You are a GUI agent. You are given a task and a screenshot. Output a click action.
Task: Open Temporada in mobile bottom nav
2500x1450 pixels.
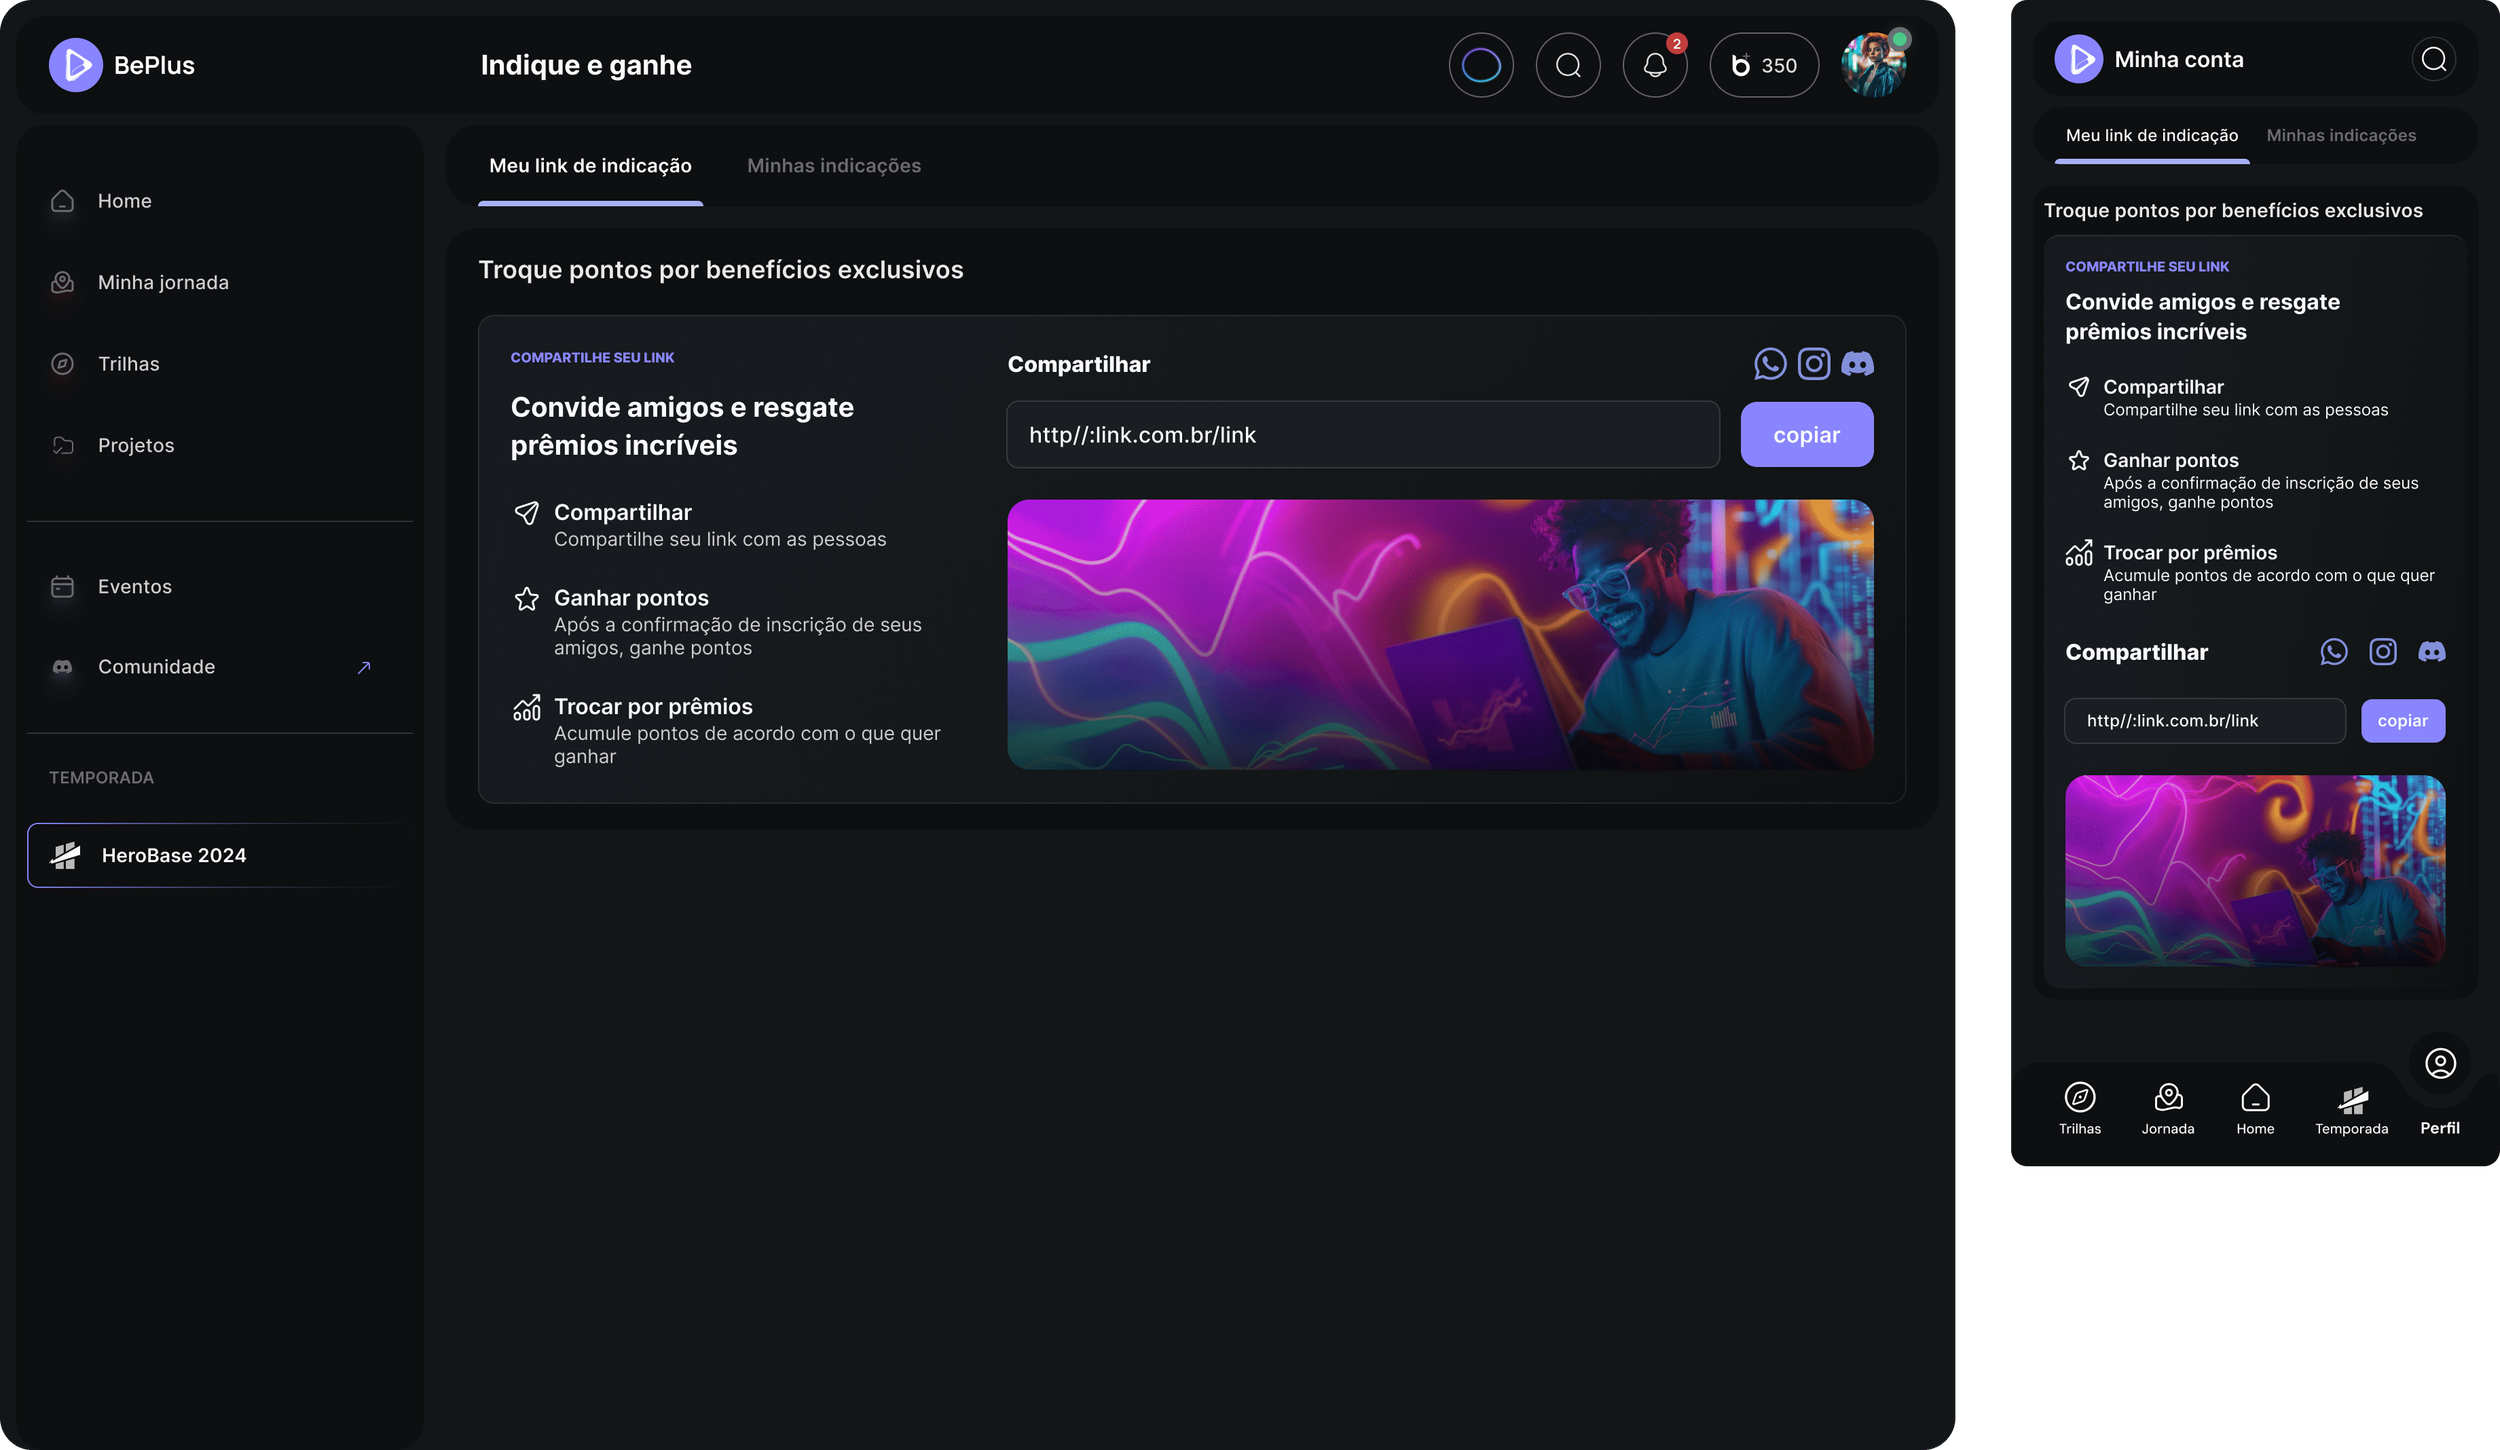coord(2351,1110)
